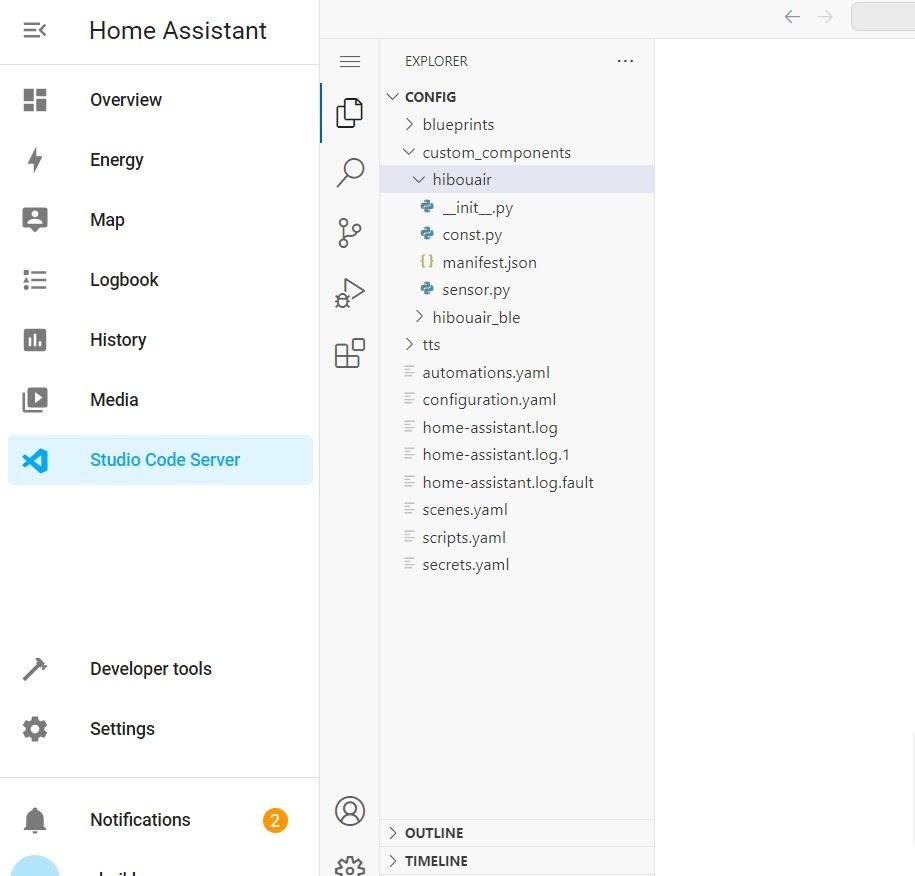Screen dimensions: 915x876
Task: Select Studio Code Server in sidebar
Action: tap(160, 460)
